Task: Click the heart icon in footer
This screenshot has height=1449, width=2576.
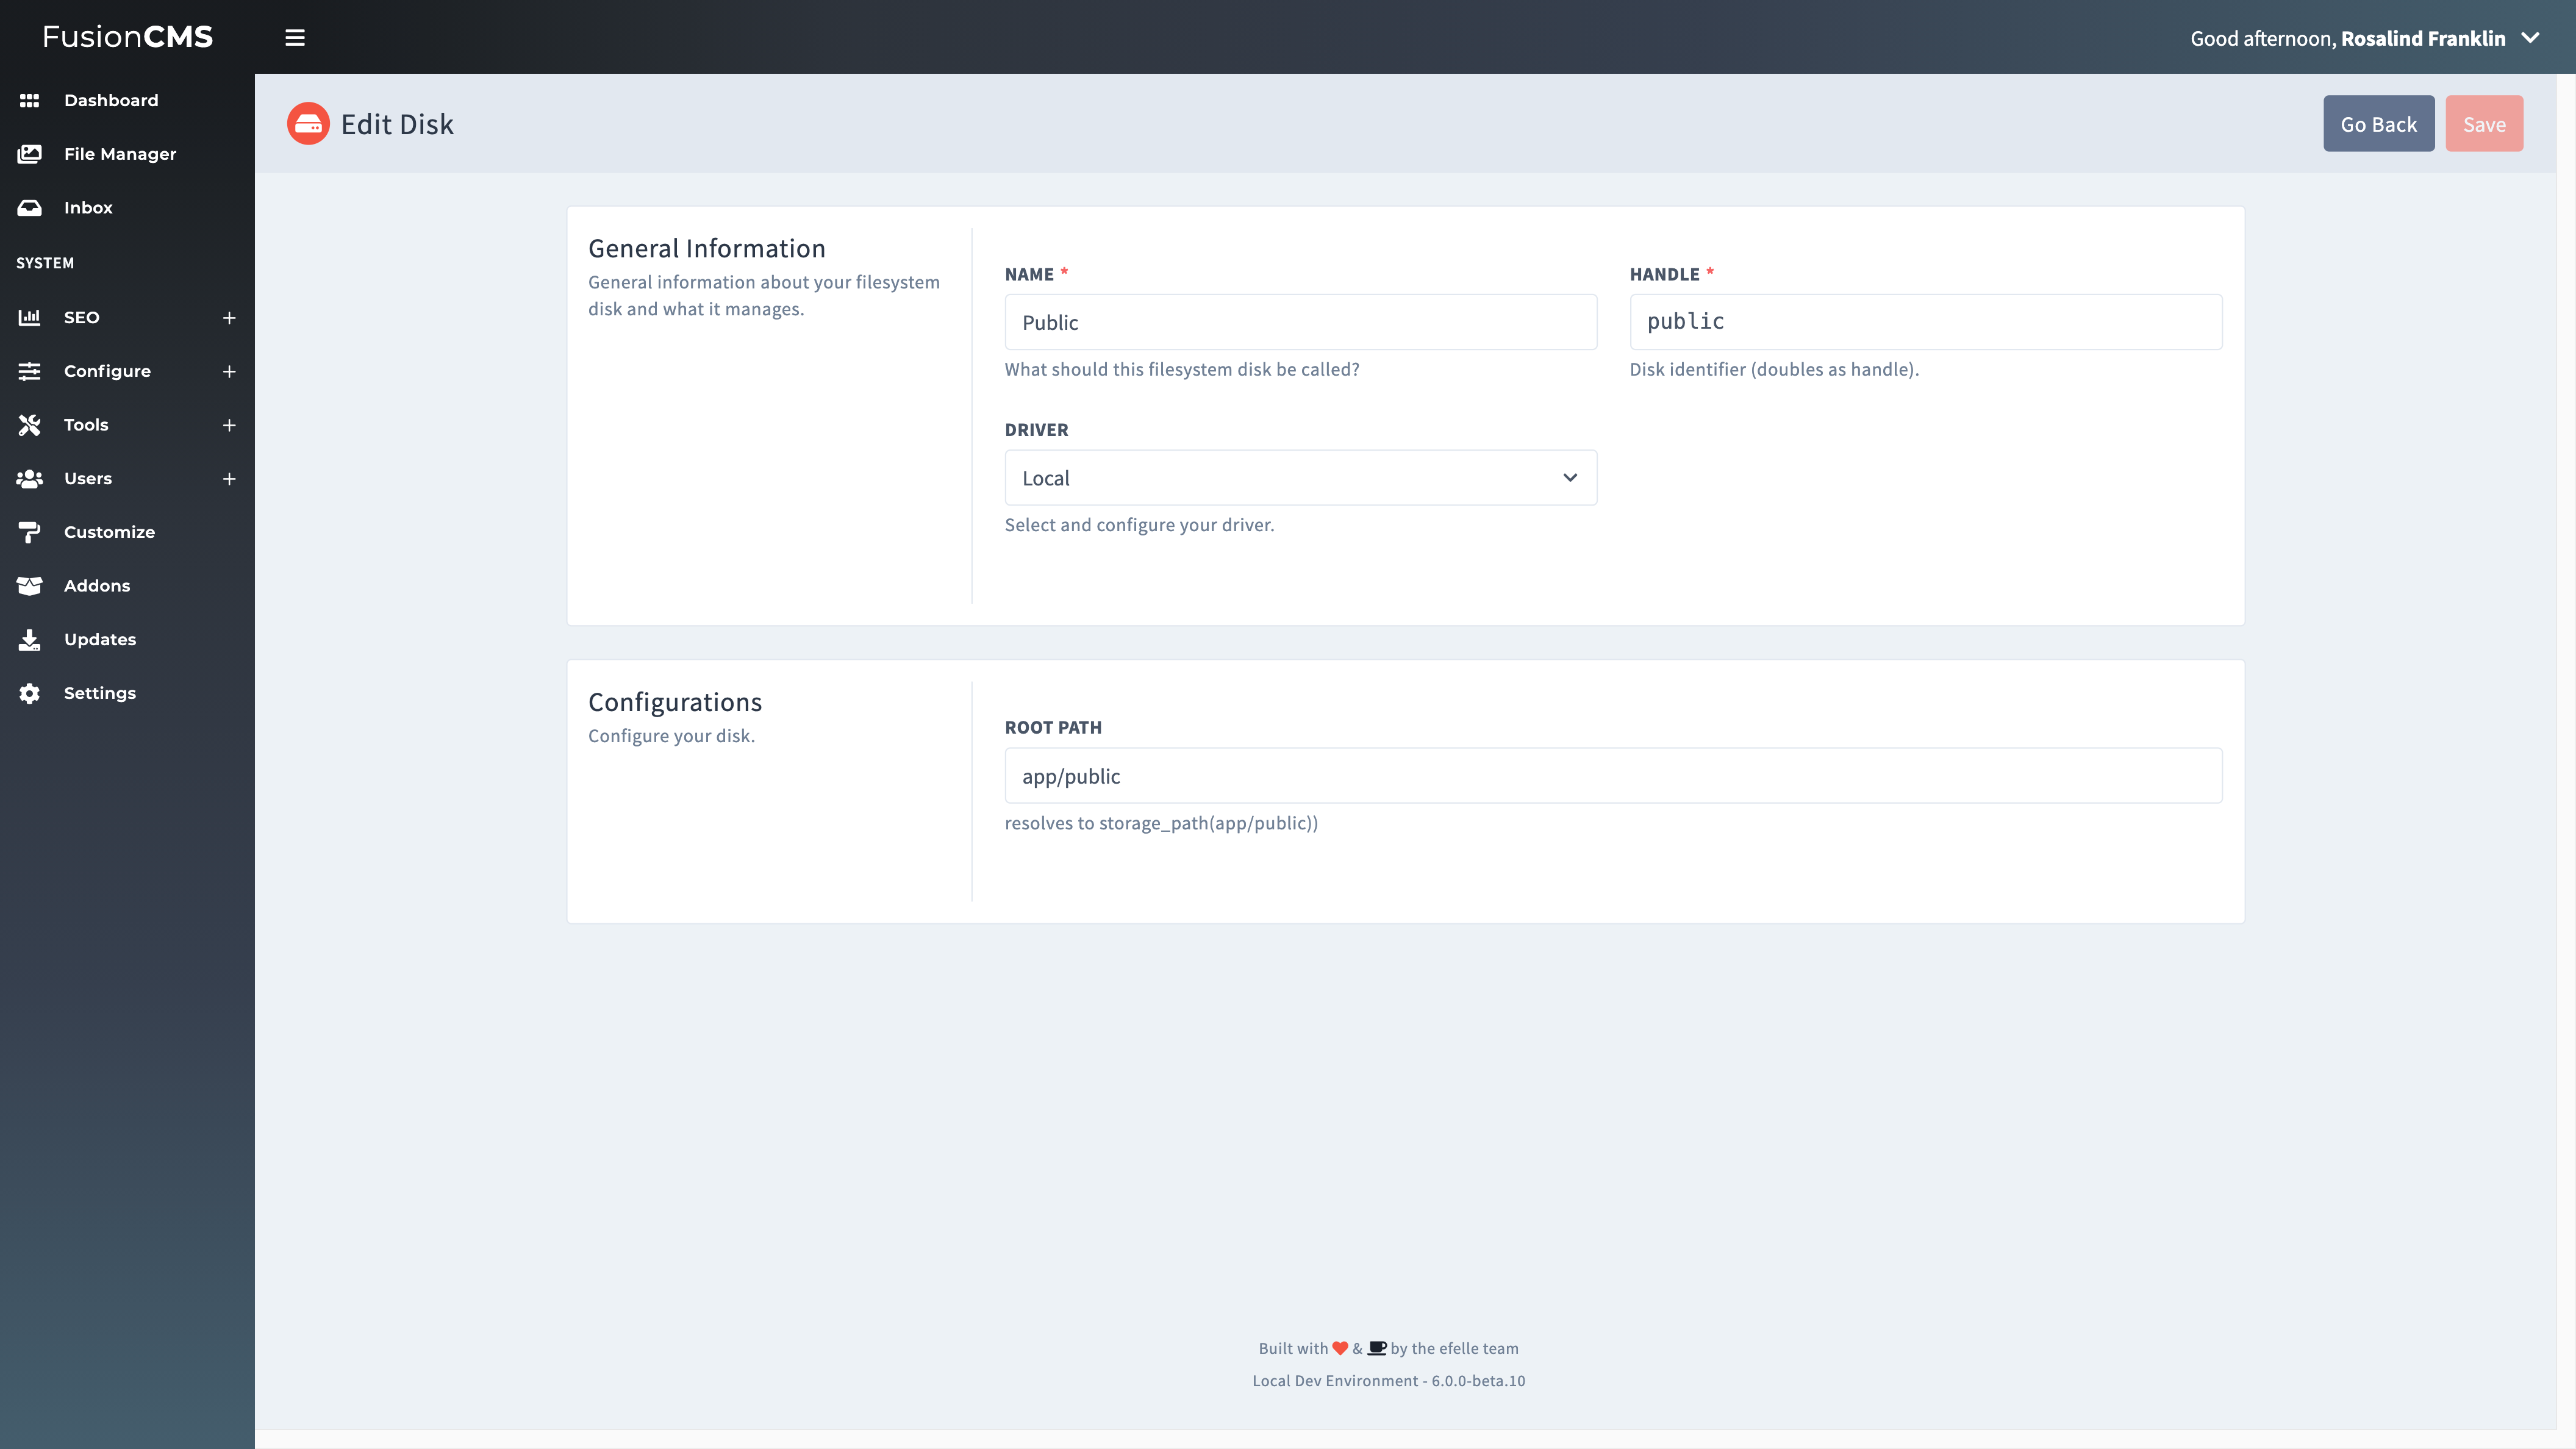Action: click(x=1340, y=1348)
